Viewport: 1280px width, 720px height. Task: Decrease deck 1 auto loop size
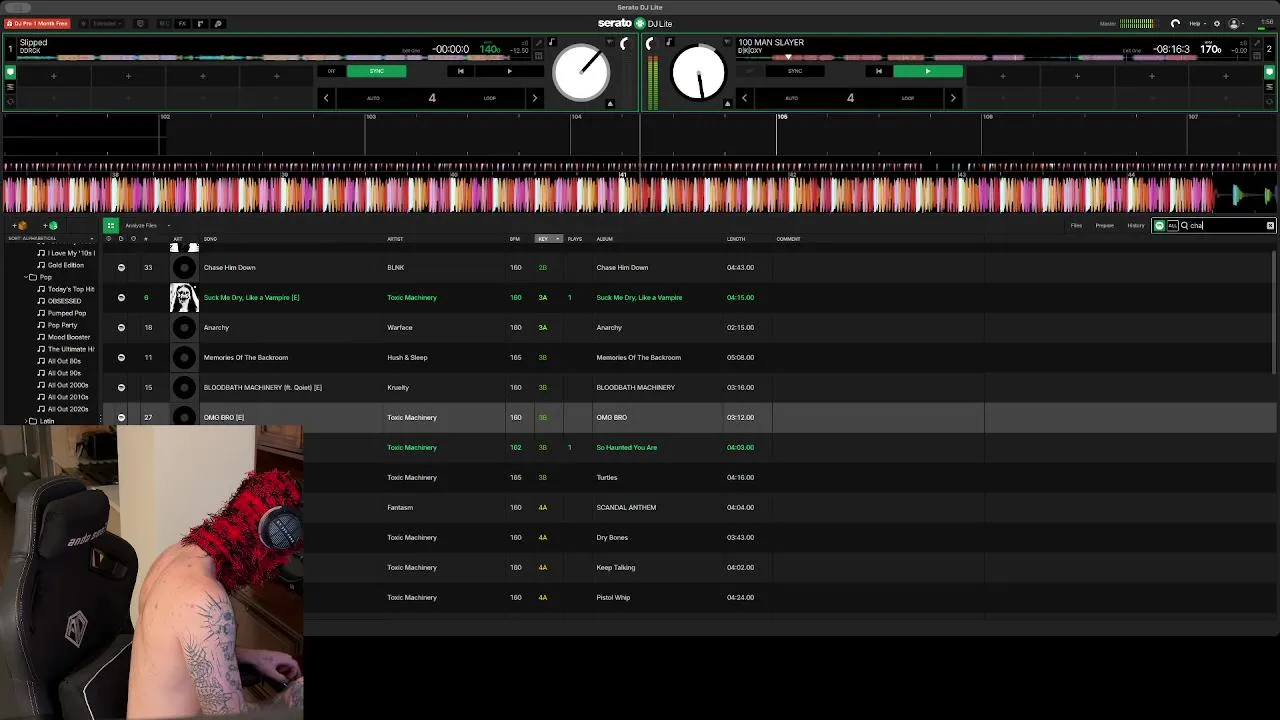point(326,98)
